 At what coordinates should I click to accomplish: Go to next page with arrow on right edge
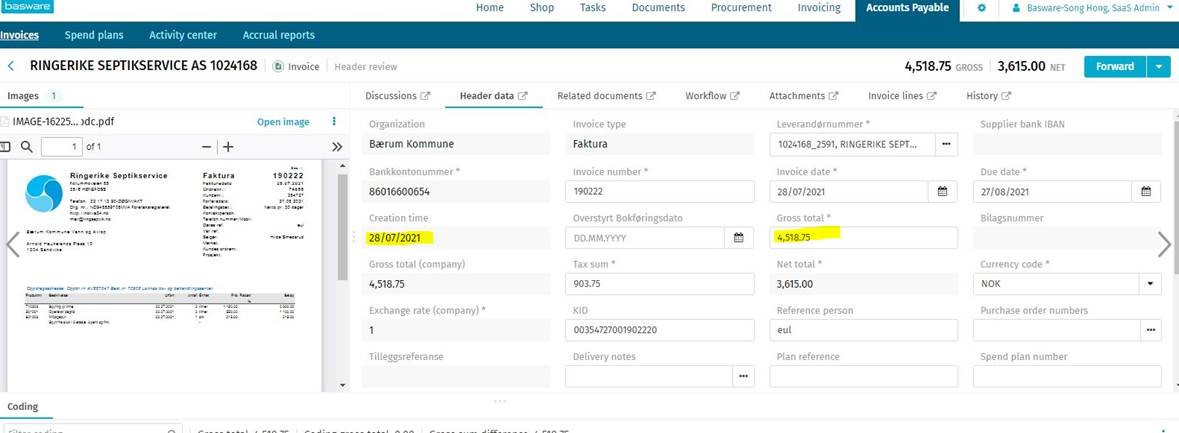click(1164, 244)
